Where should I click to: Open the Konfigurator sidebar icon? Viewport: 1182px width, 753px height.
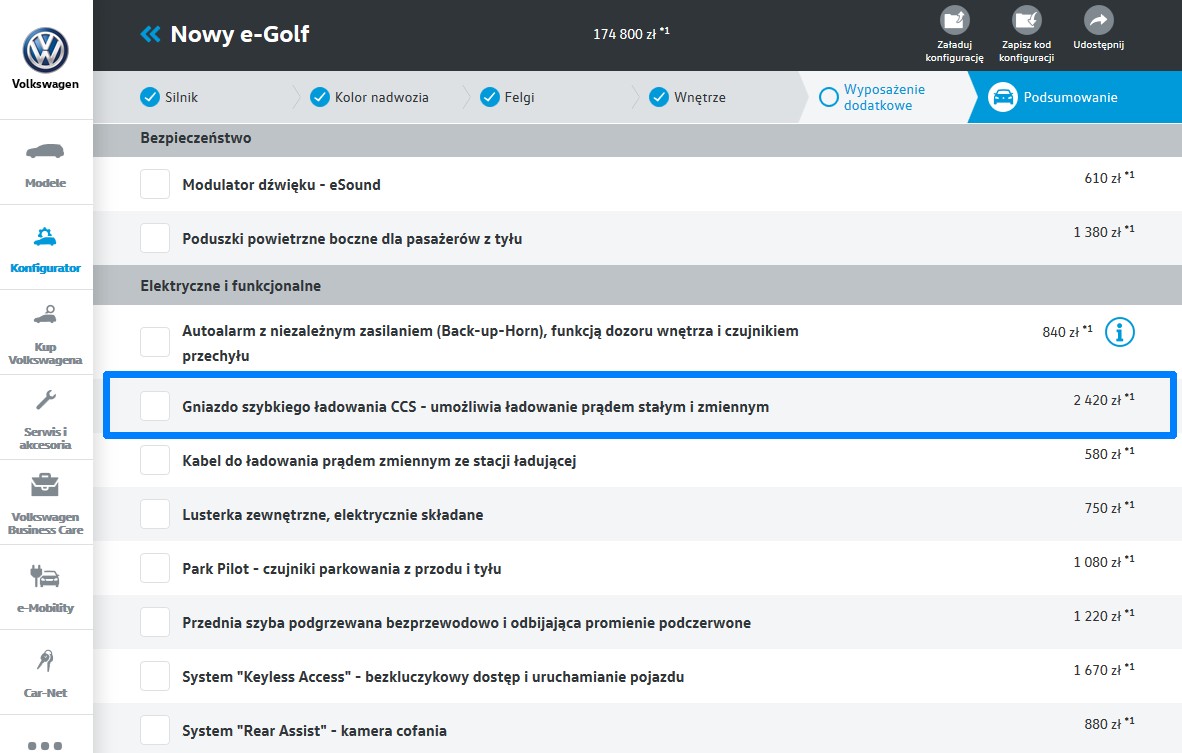coord(45,237)
